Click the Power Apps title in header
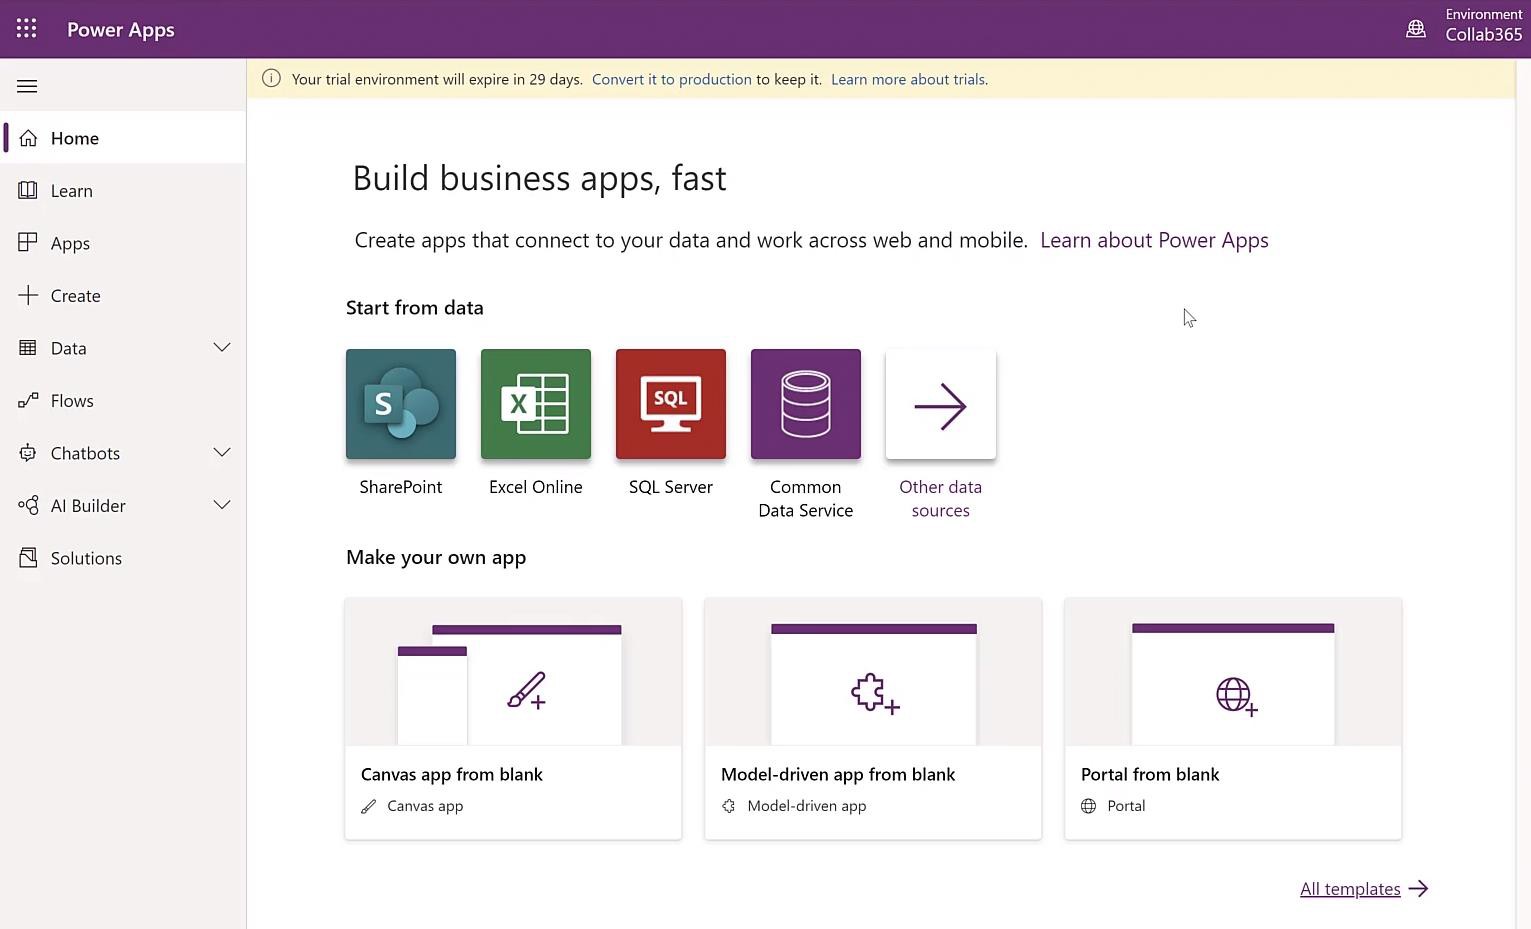This screenshot has width=1531, height=929. [x=121, y=29]
